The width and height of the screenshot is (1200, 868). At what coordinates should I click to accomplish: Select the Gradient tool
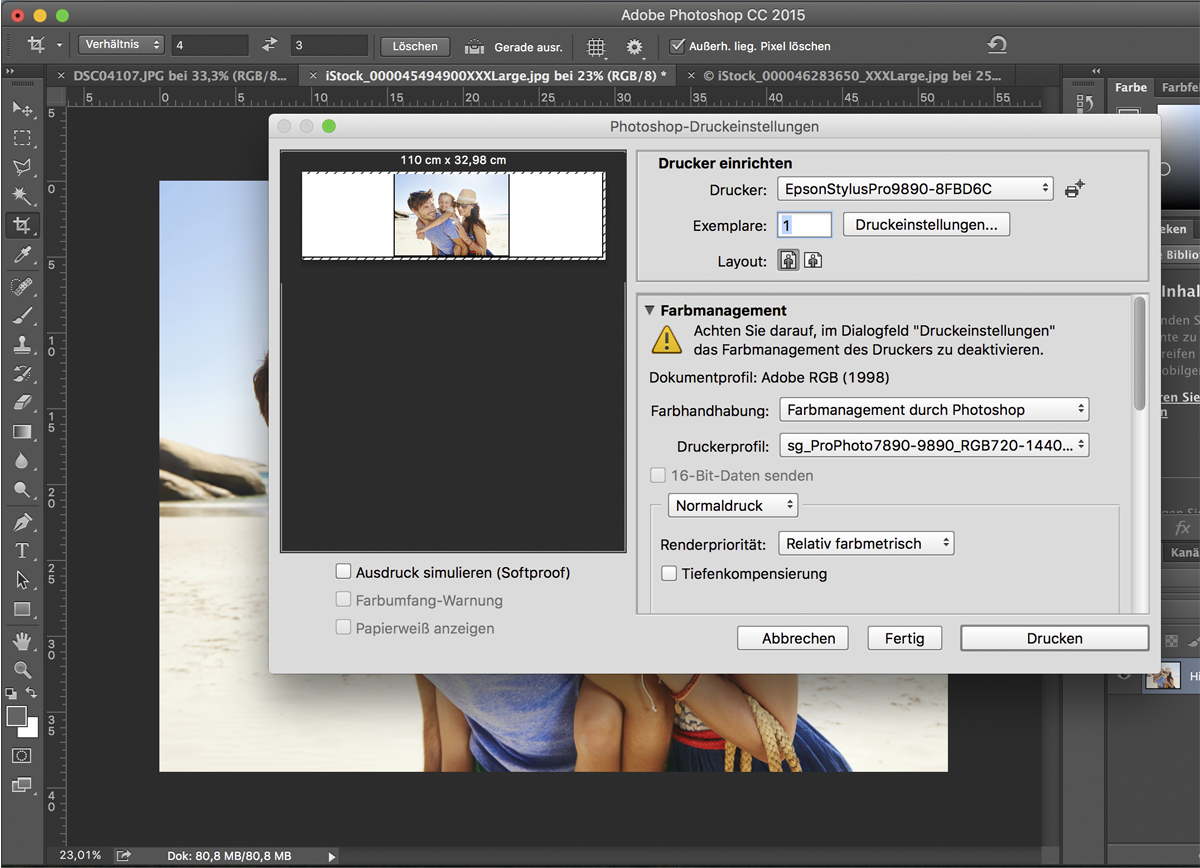[22, 432]
